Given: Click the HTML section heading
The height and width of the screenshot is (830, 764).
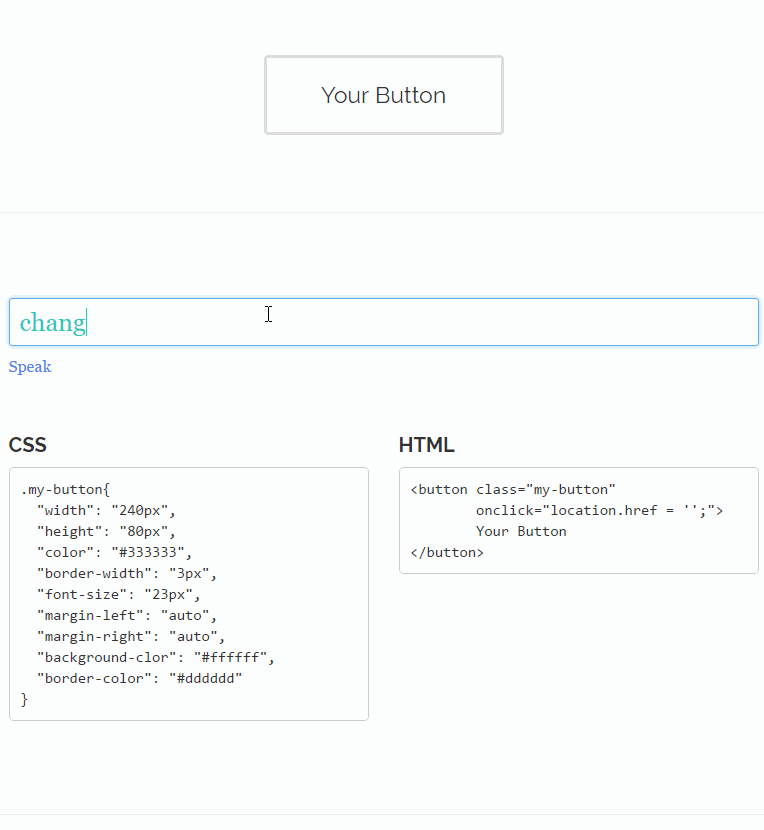Looking at the screenshot, I should tap(426, 445).
